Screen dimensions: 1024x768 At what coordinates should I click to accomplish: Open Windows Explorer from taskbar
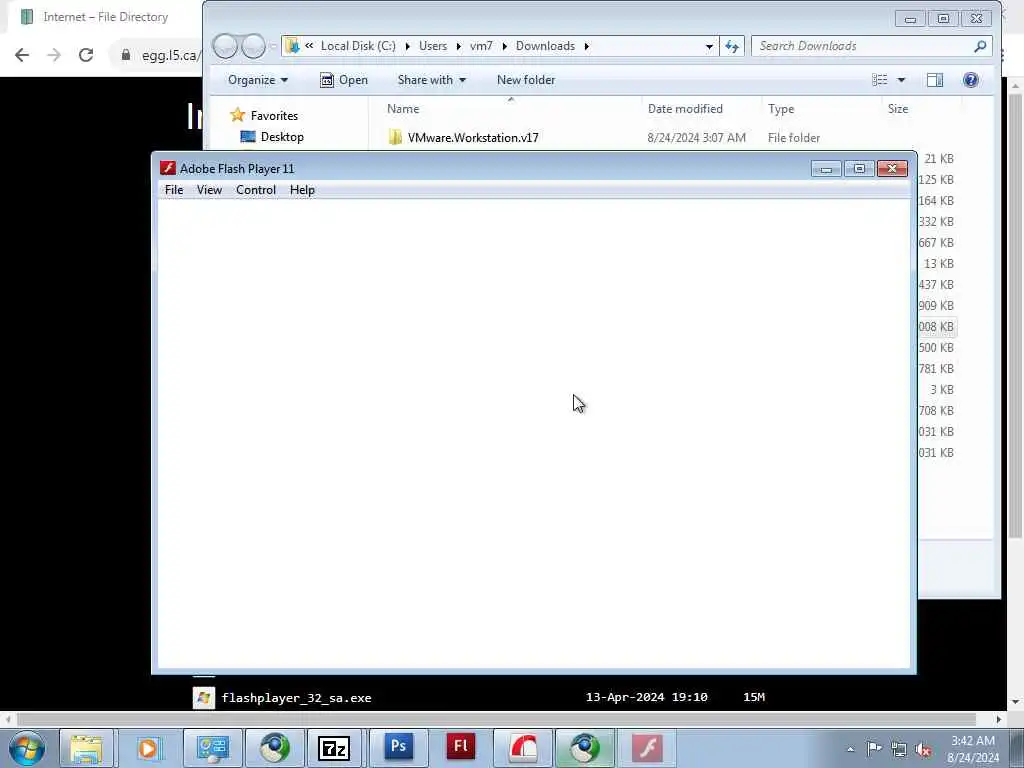point(86,748)
